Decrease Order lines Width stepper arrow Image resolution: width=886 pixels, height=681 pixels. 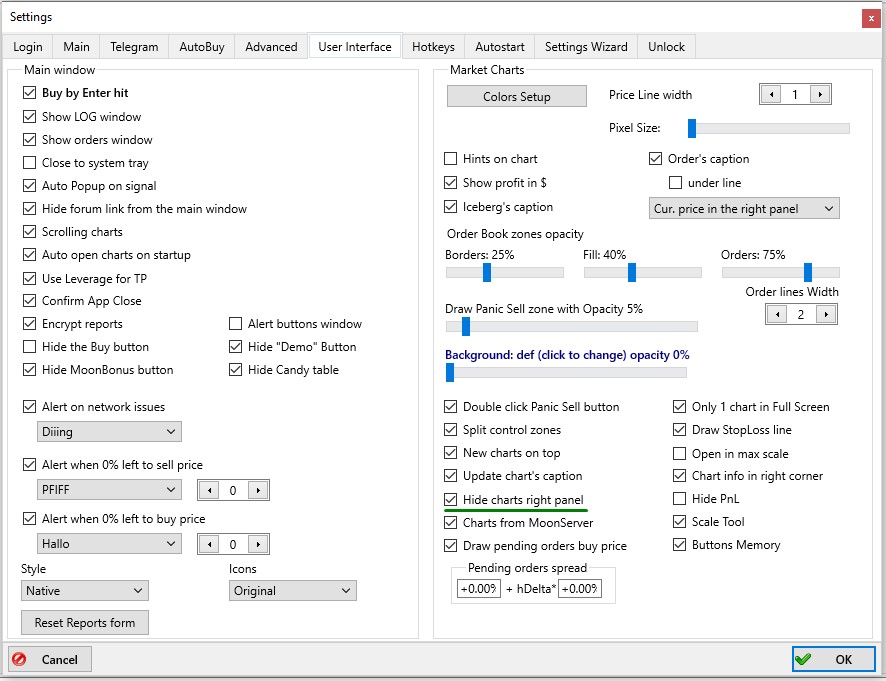[777, 314]
